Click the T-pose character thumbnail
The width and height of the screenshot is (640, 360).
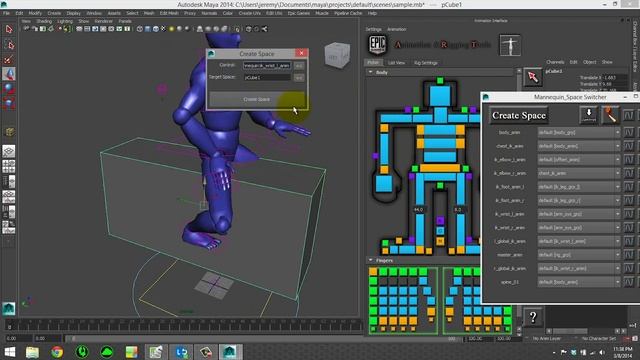coord(510,45)
